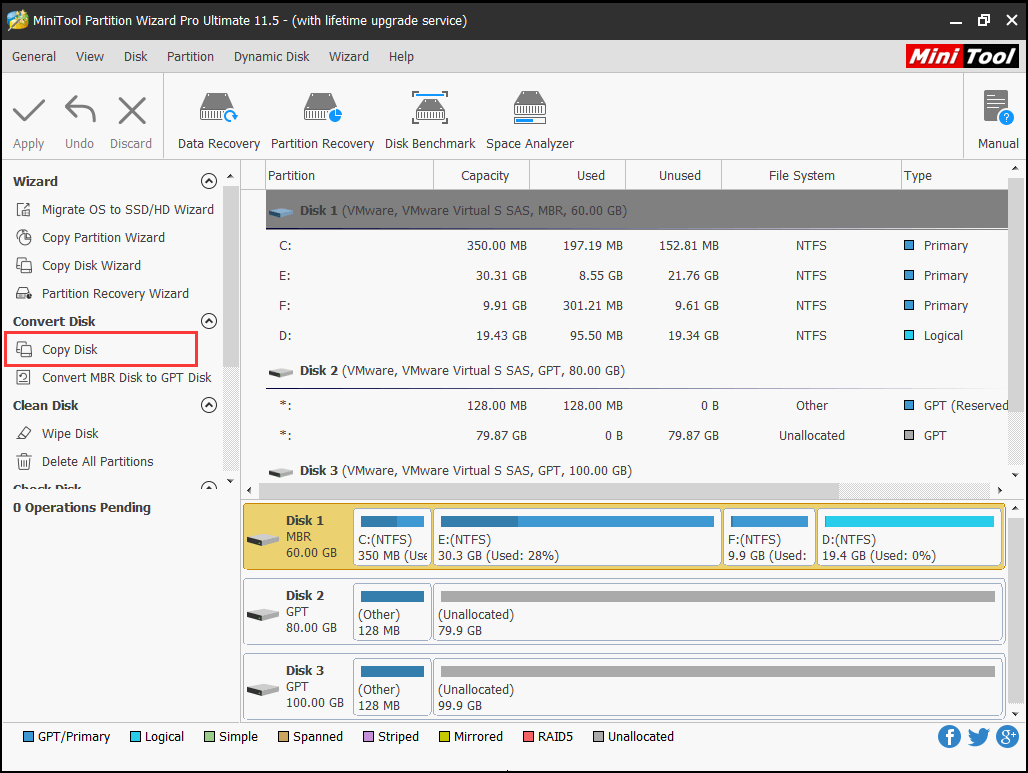Click Partition Recovery Wizard link
The height and width of the screenshot is (773, 1028).
(115, 294)
